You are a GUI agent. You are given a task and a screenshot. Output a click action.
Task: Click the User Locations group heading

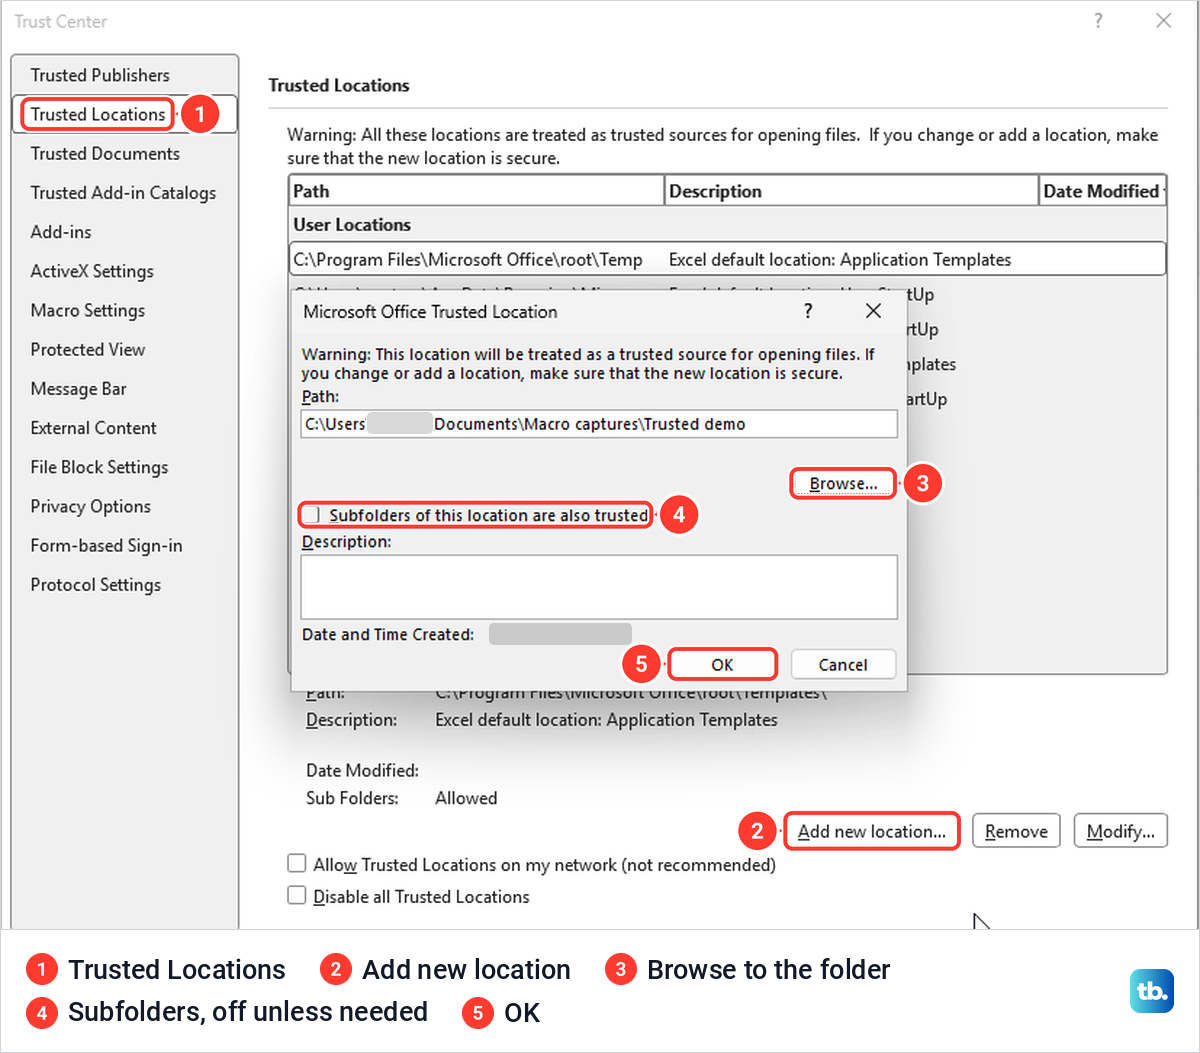pyautogui.click(x=352, y=225)
